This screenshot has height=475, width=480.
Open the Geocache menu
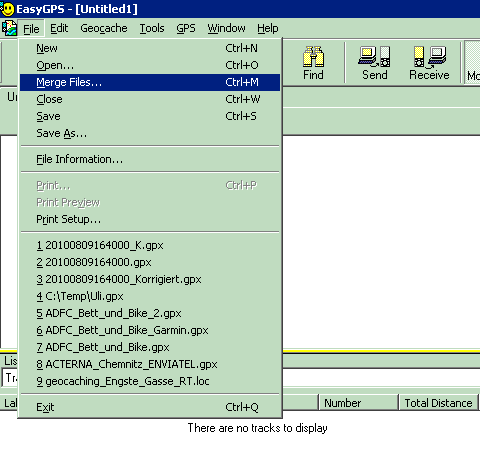104,28
